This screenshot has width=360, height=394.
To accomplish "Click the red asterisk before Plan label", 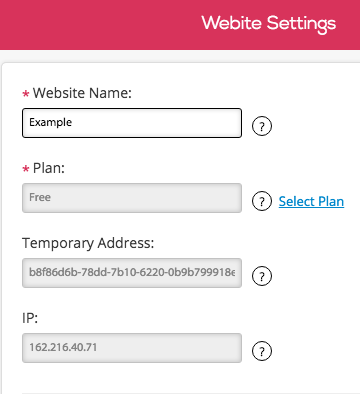I will [26, 169].
